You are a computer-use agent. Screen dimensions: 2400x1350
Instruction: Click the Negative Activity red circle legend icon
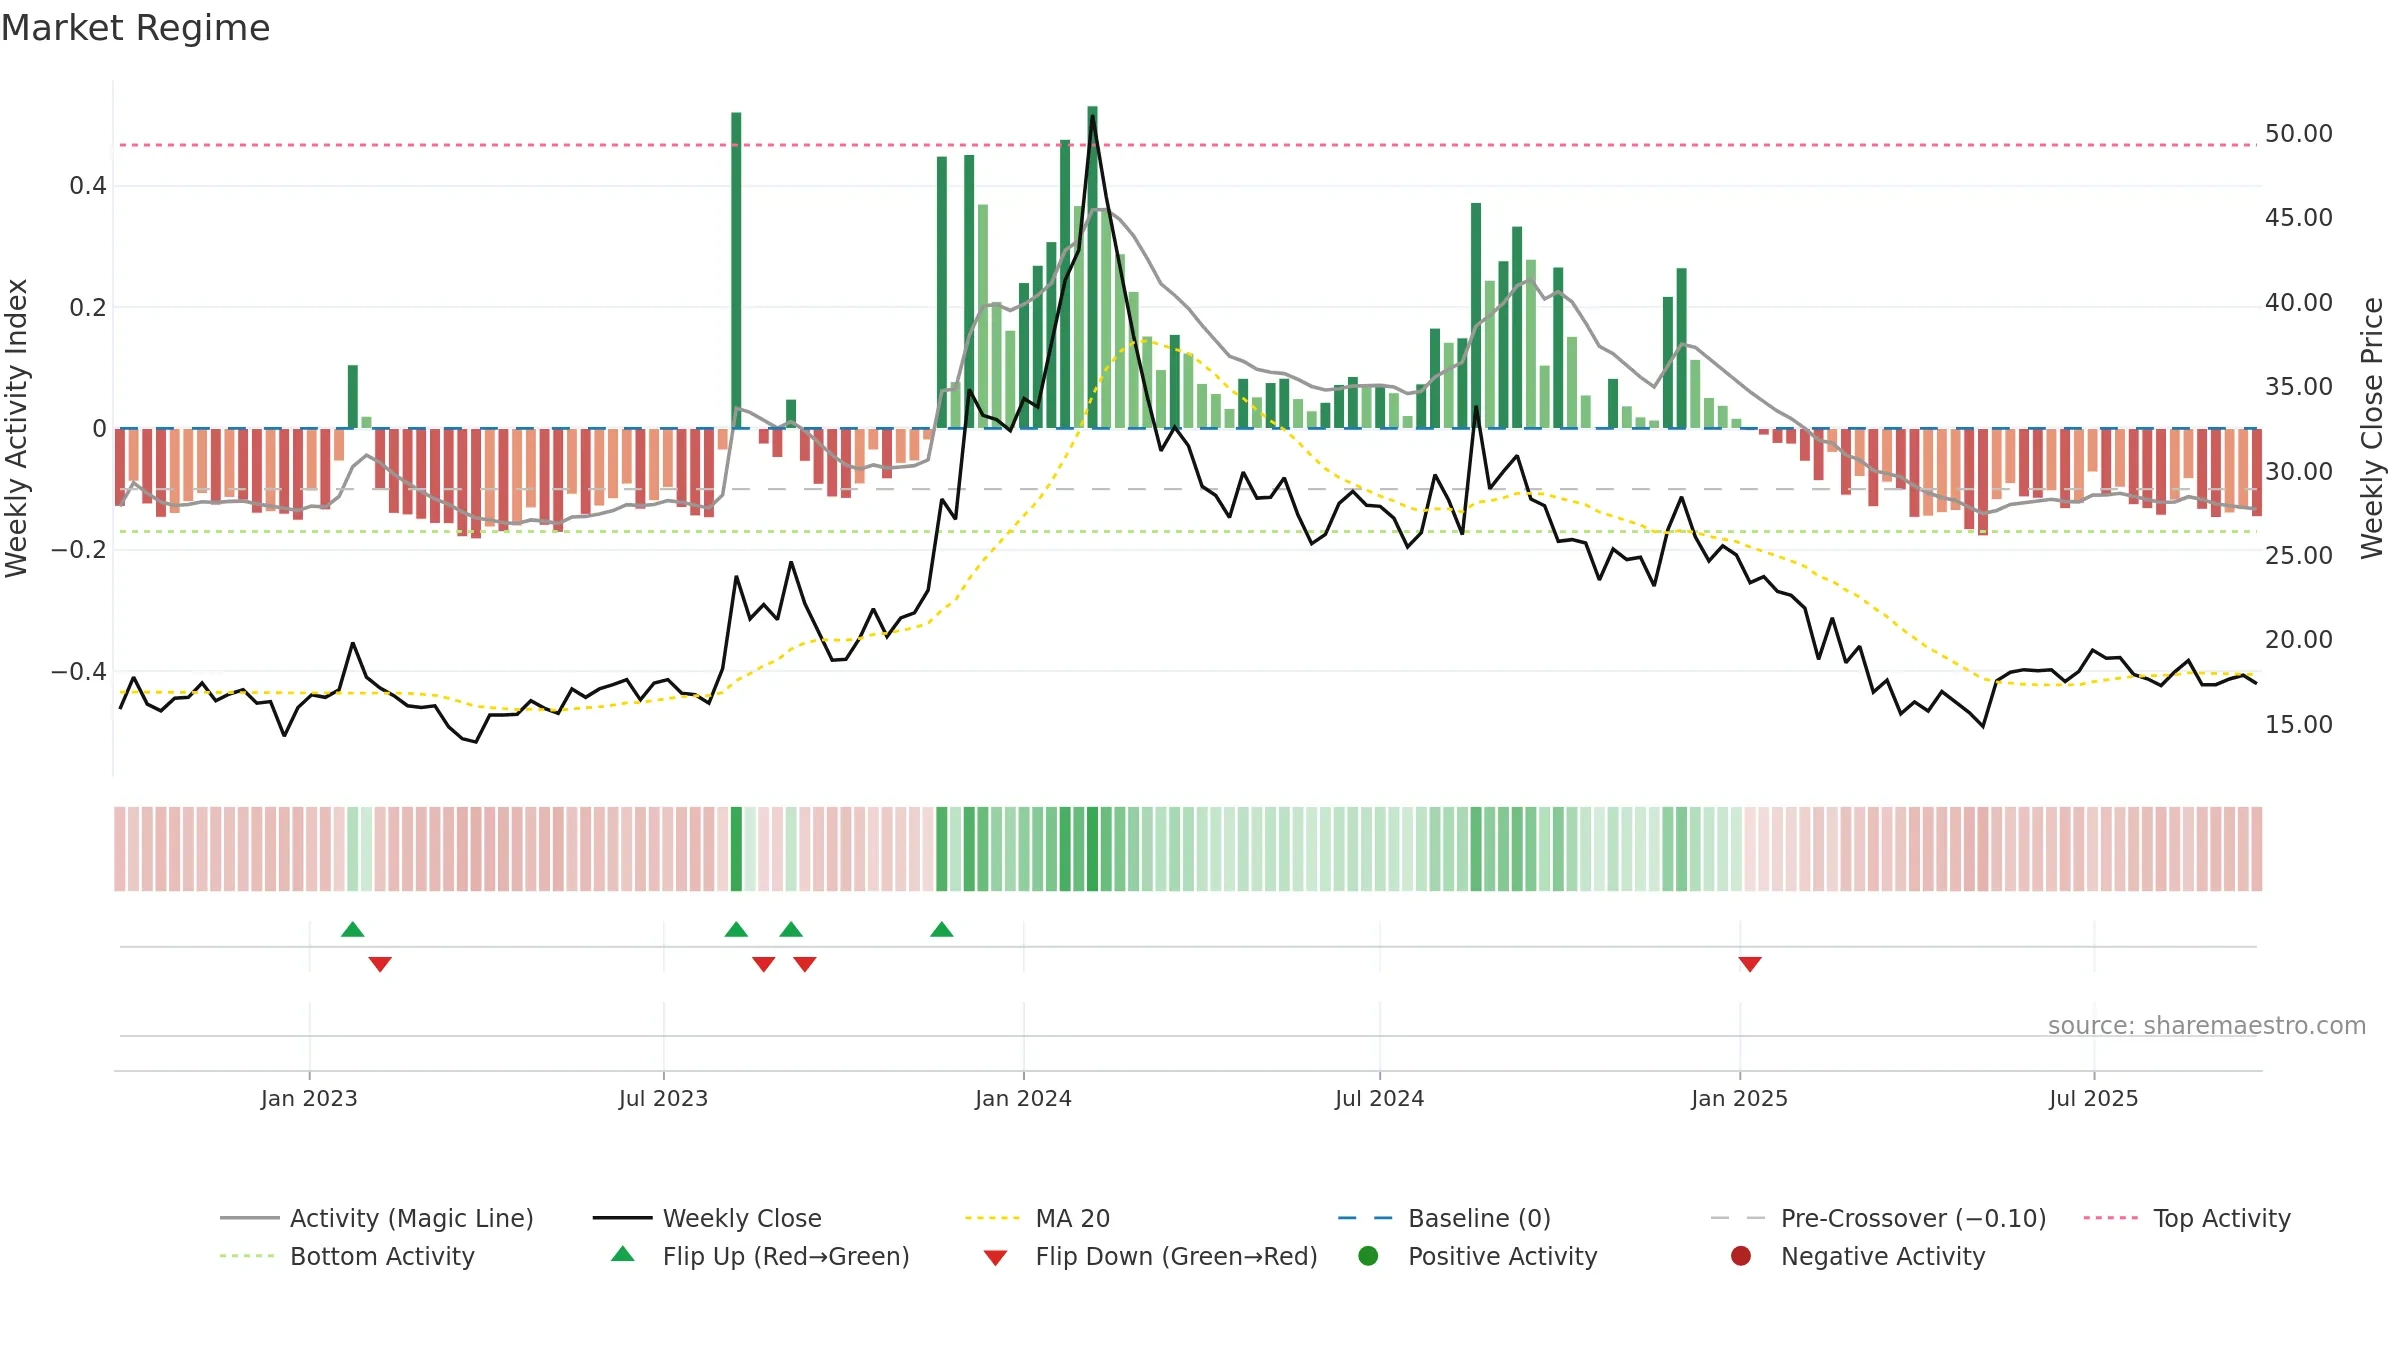1741,1256
